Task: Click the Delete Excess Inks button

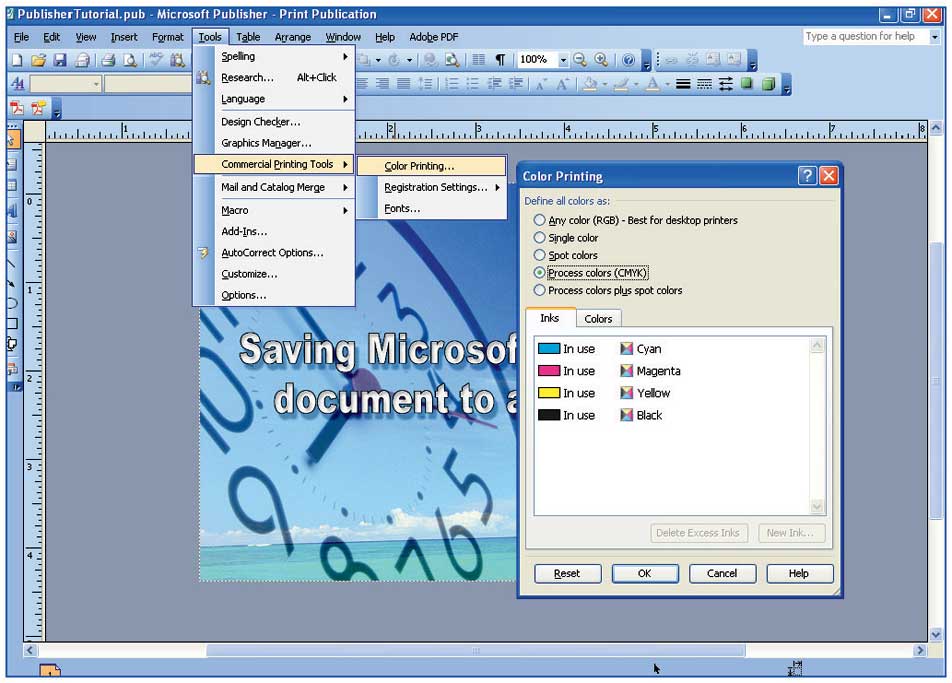Action: (x=698, y=533)
